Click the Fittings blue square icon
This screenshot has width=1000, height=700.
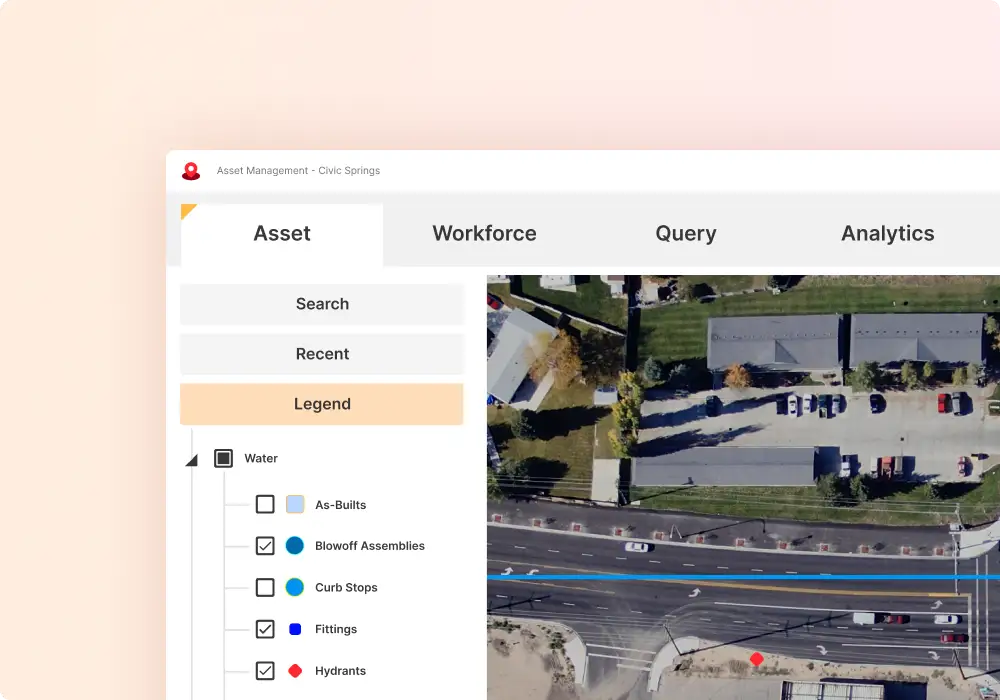[x=295, y=629]
